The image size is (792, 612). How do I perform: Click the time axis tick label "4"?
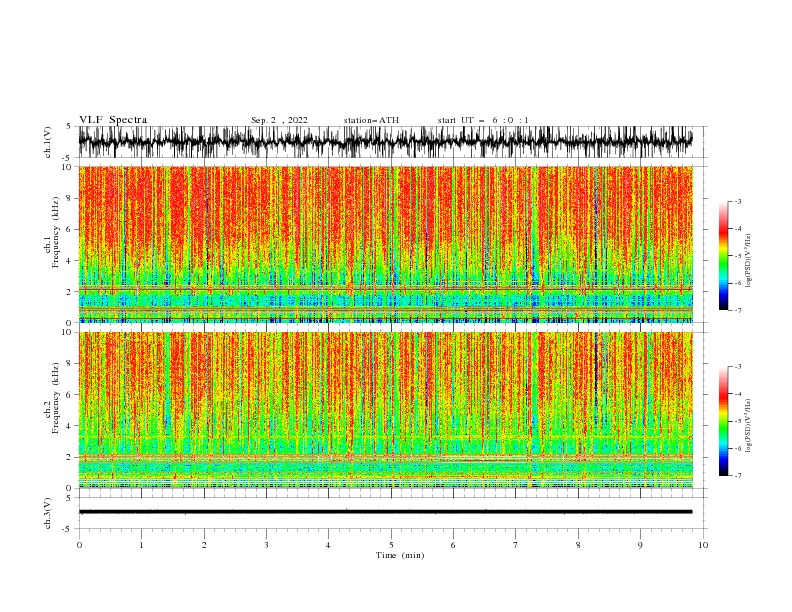pyautogui.click(x=329, y=545)
